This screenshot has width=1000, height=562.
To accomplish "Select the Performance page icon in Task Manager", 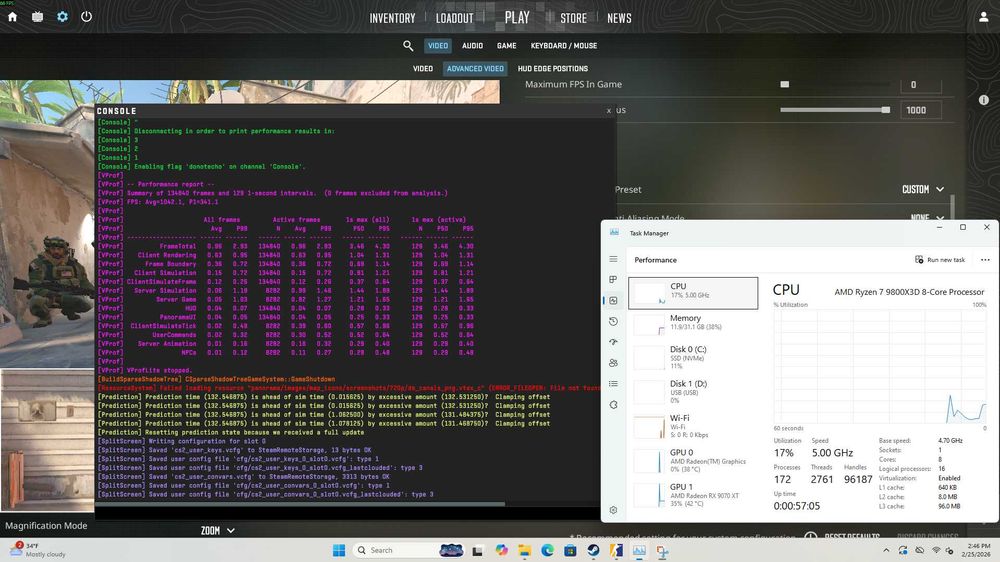I will 613,300.
